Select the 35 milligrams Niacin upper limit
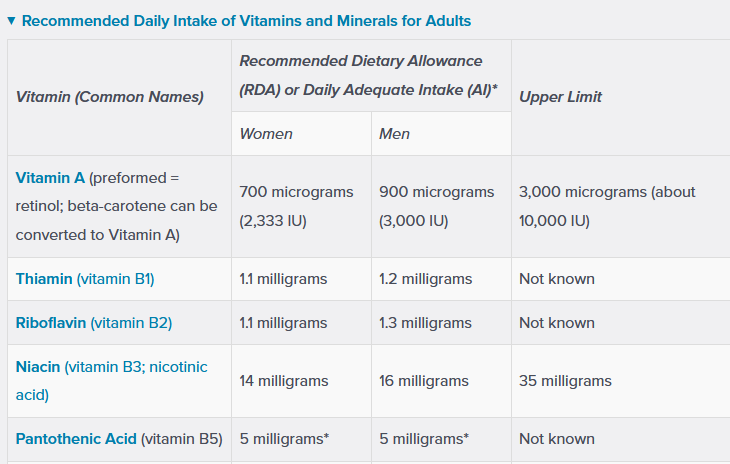 click(x=621, y=381)
